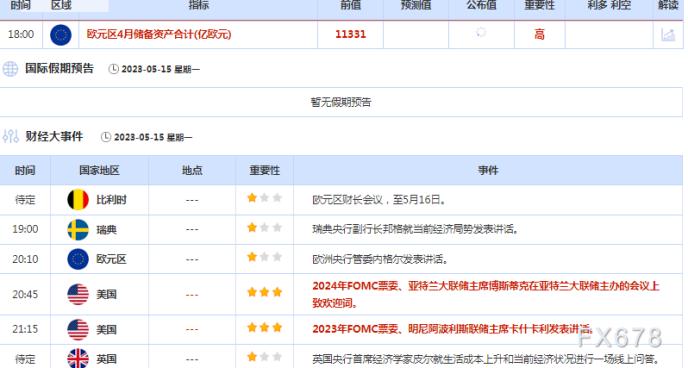Click the importance value 高

click(x=539, y=34)
